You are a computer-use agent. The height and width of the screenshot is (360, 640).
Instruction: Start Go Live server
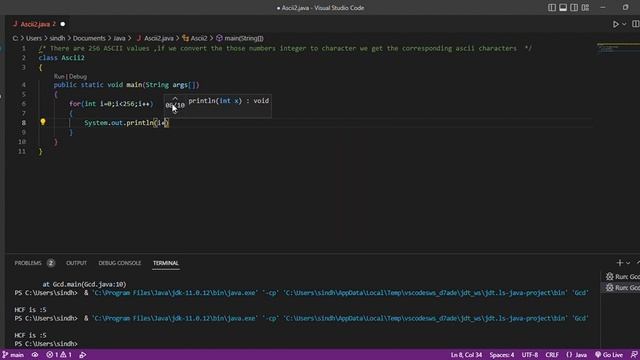tap(609, 355)
